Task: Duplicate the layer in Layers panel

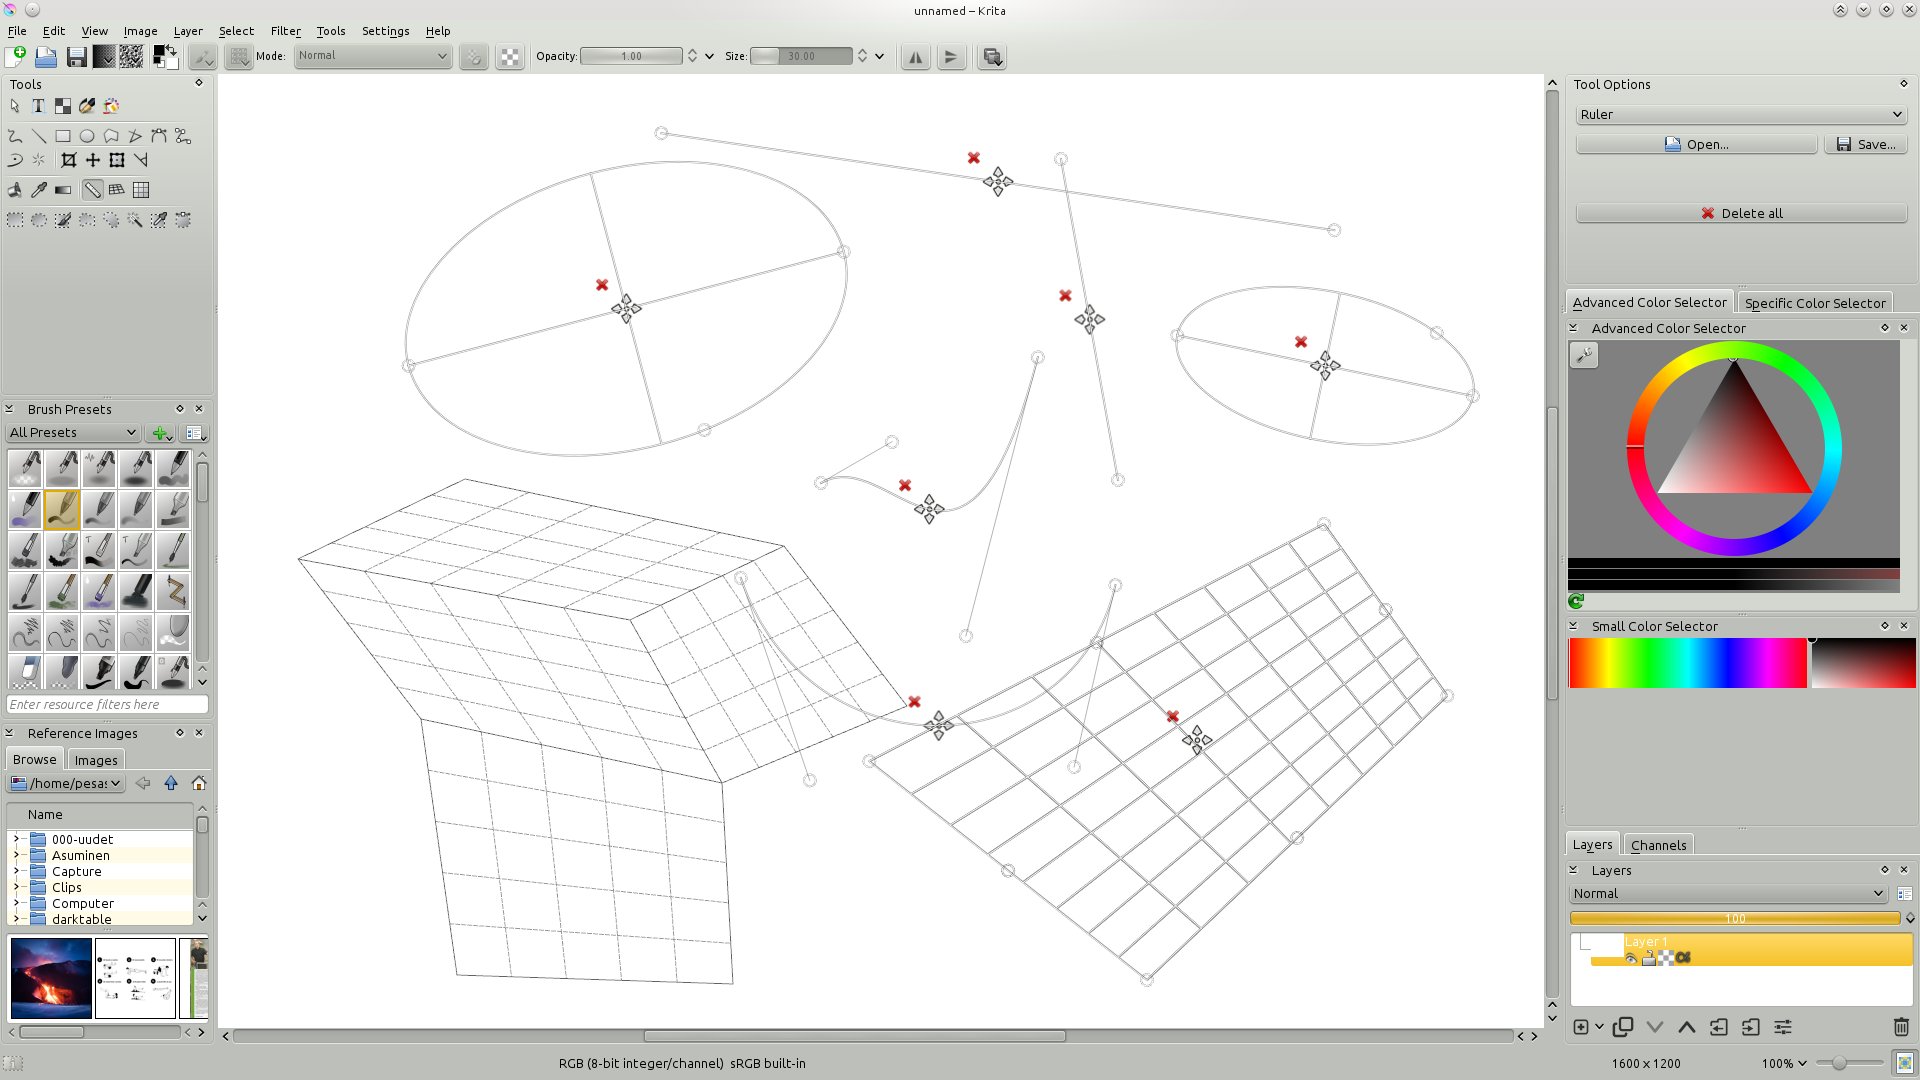Action: [x=1623, y=1027]
